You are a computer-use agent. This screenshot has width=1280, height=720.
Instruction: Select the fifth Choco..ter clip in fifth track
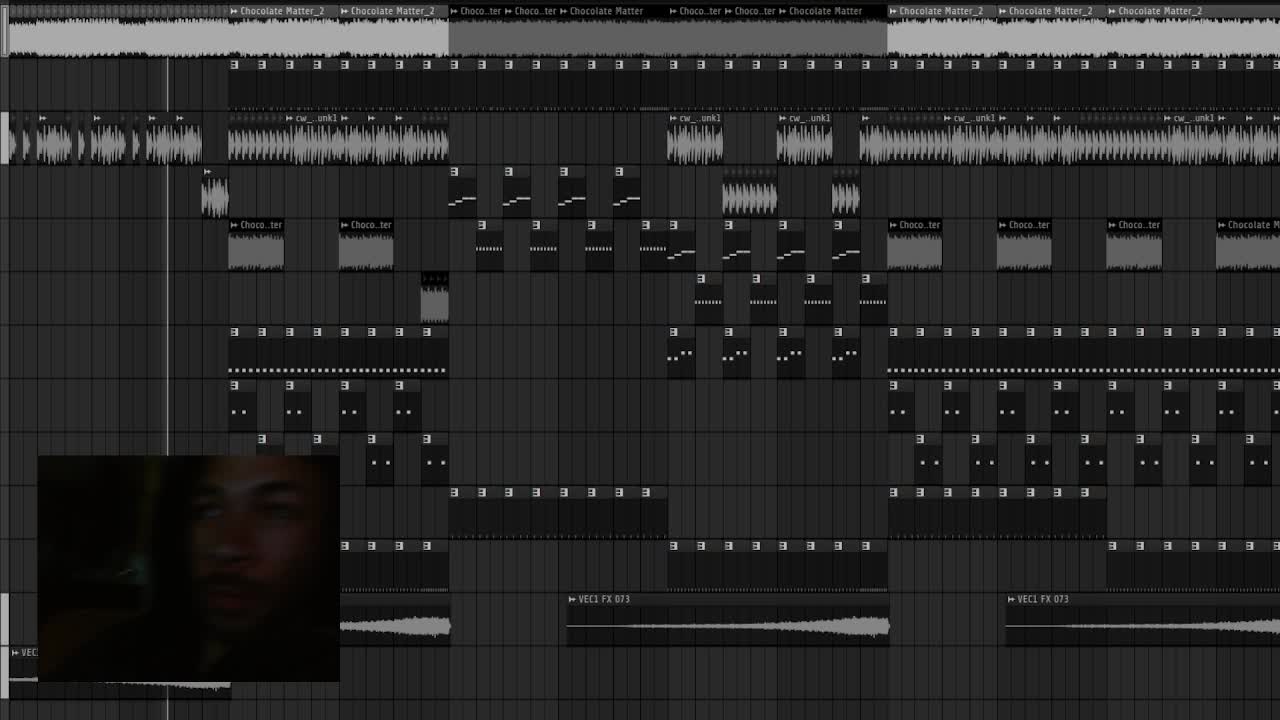coord(1134,245)
